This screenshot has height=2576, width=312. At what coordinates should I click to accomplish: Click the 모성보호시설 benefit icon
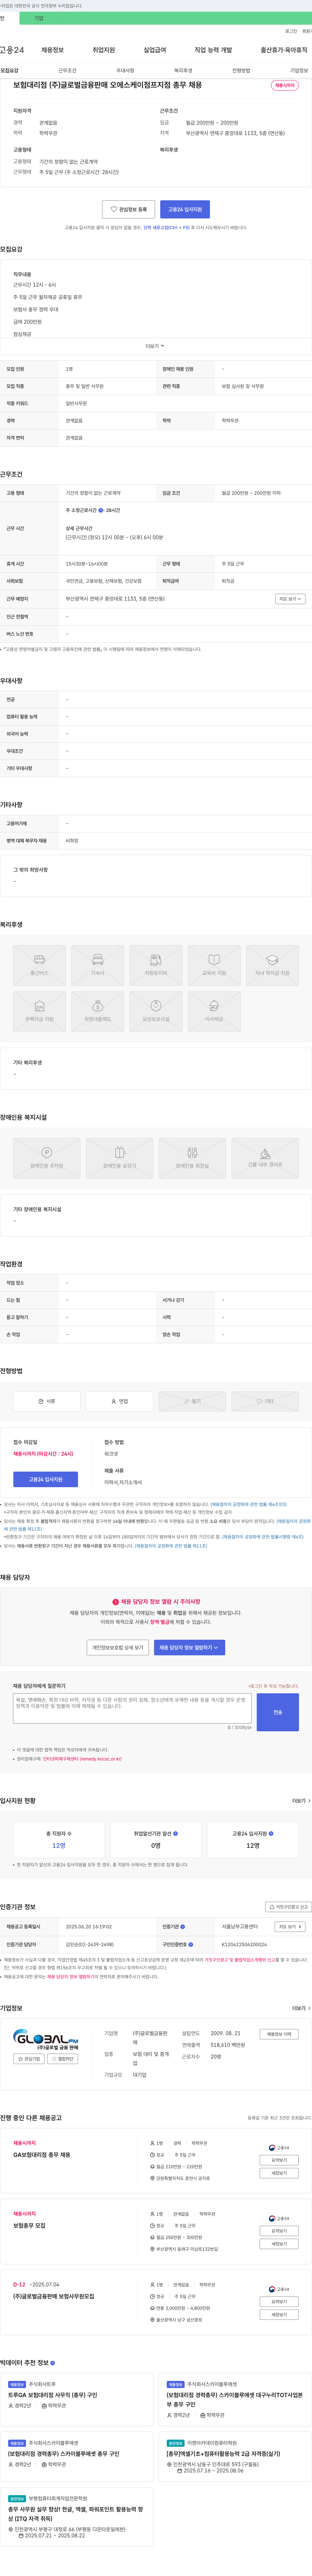(156, 1011)
